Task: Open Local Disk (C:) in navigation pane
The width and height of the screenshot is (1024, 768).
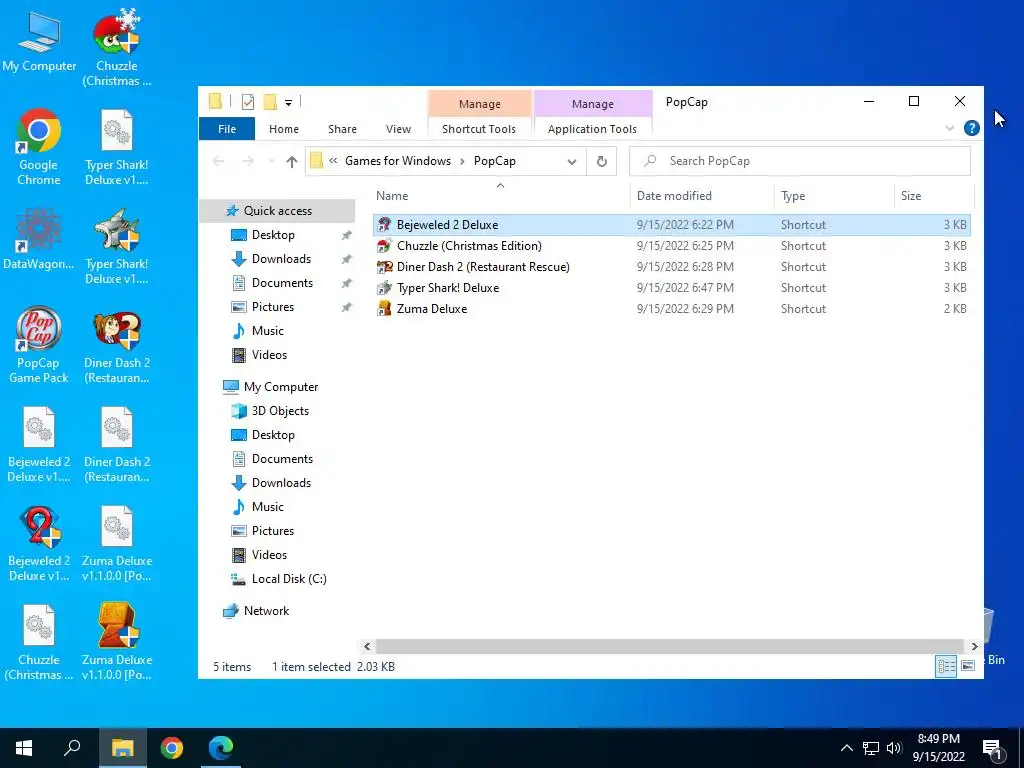Action: [289, 579]
